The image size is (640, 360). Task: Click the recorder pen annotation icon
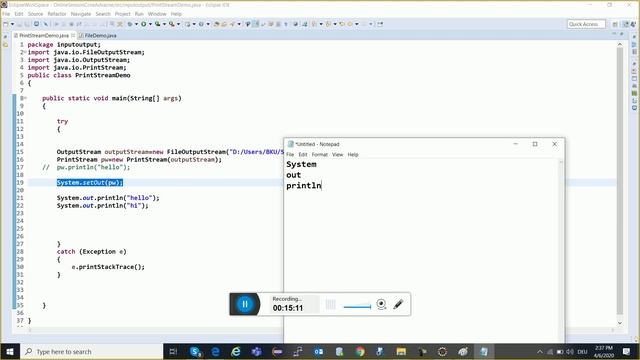[x=398, y=304]
